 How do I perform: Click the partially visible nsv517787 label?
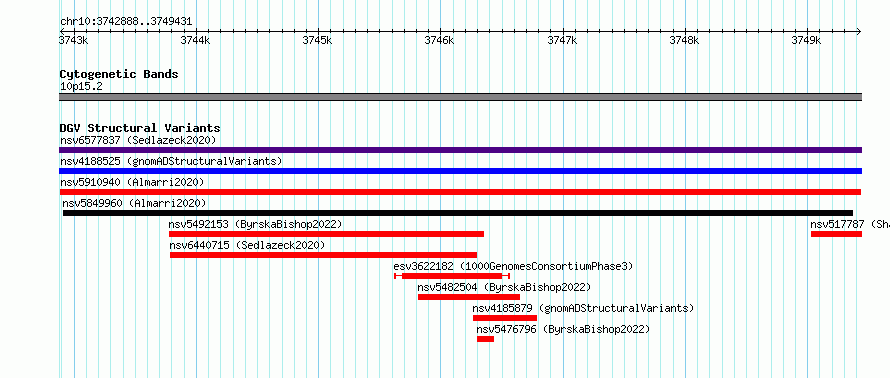[850, 224]
